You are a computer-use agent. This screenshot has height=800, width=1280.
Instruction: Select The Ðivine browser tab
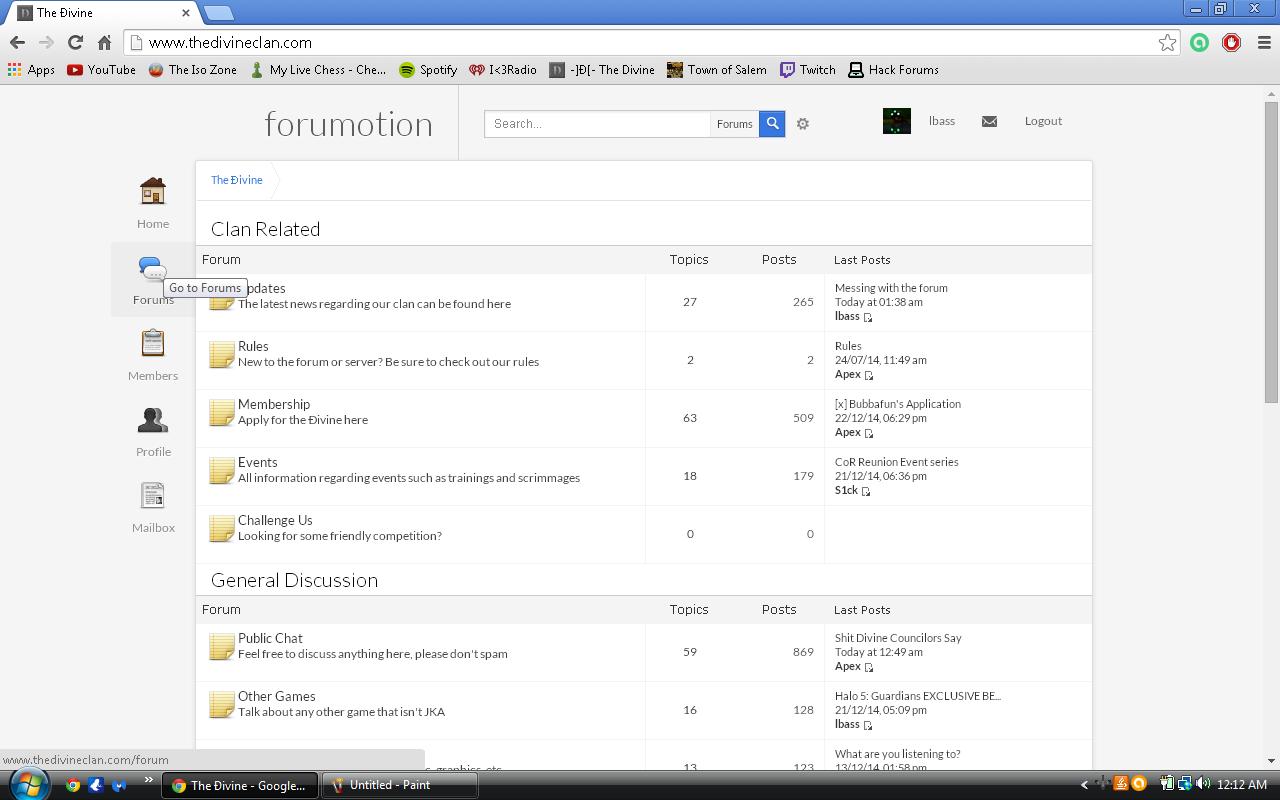click(x=105, y=13)
